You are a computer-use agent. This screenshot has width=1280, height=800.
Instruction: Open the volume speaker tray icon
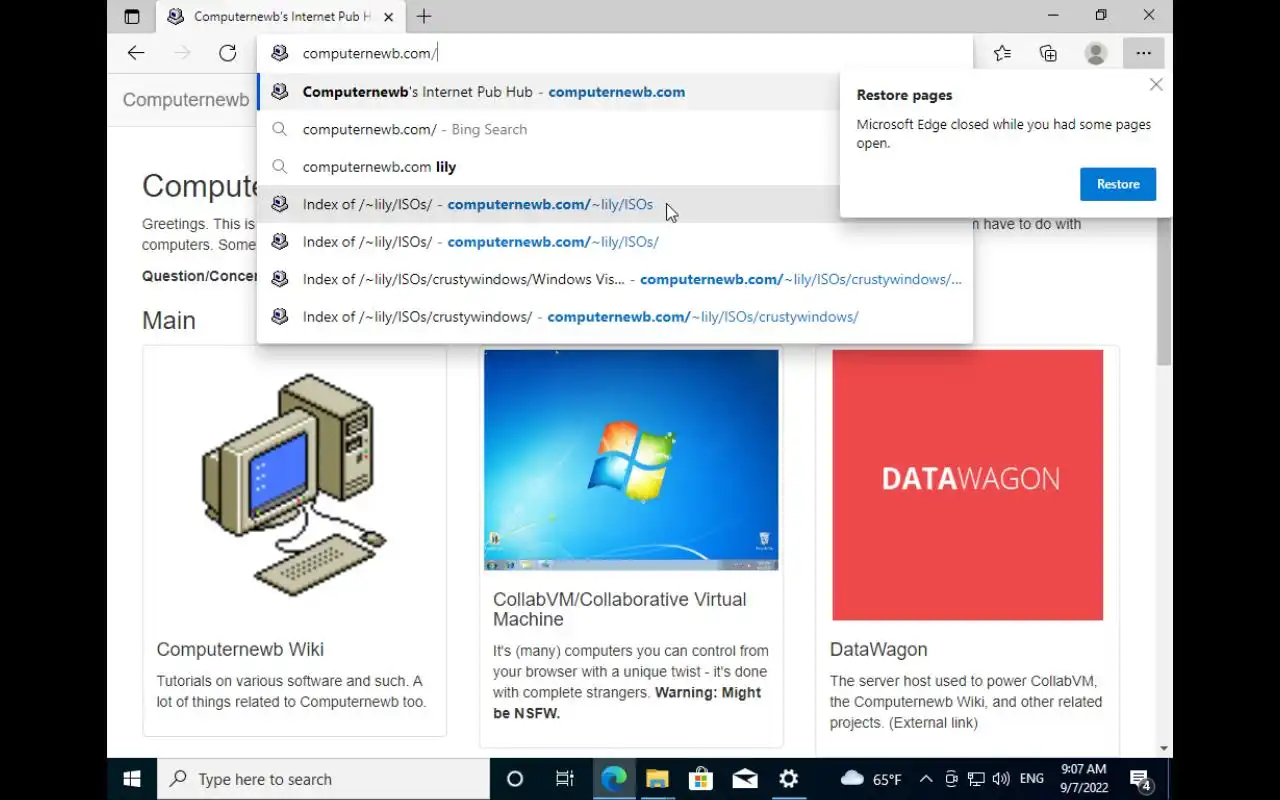(1002, 779)
